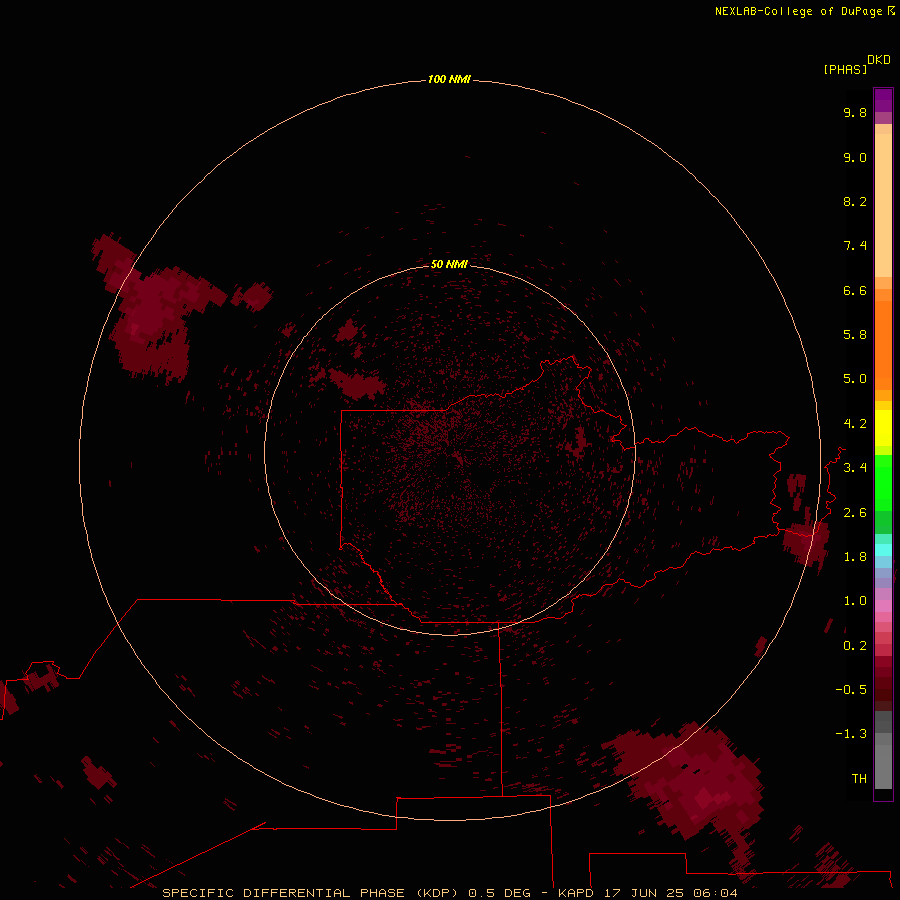Image resolution: width=900 pixels, height=900 pixels.
Task: Select the 5.0 scale value
Action: click(855, 379)
